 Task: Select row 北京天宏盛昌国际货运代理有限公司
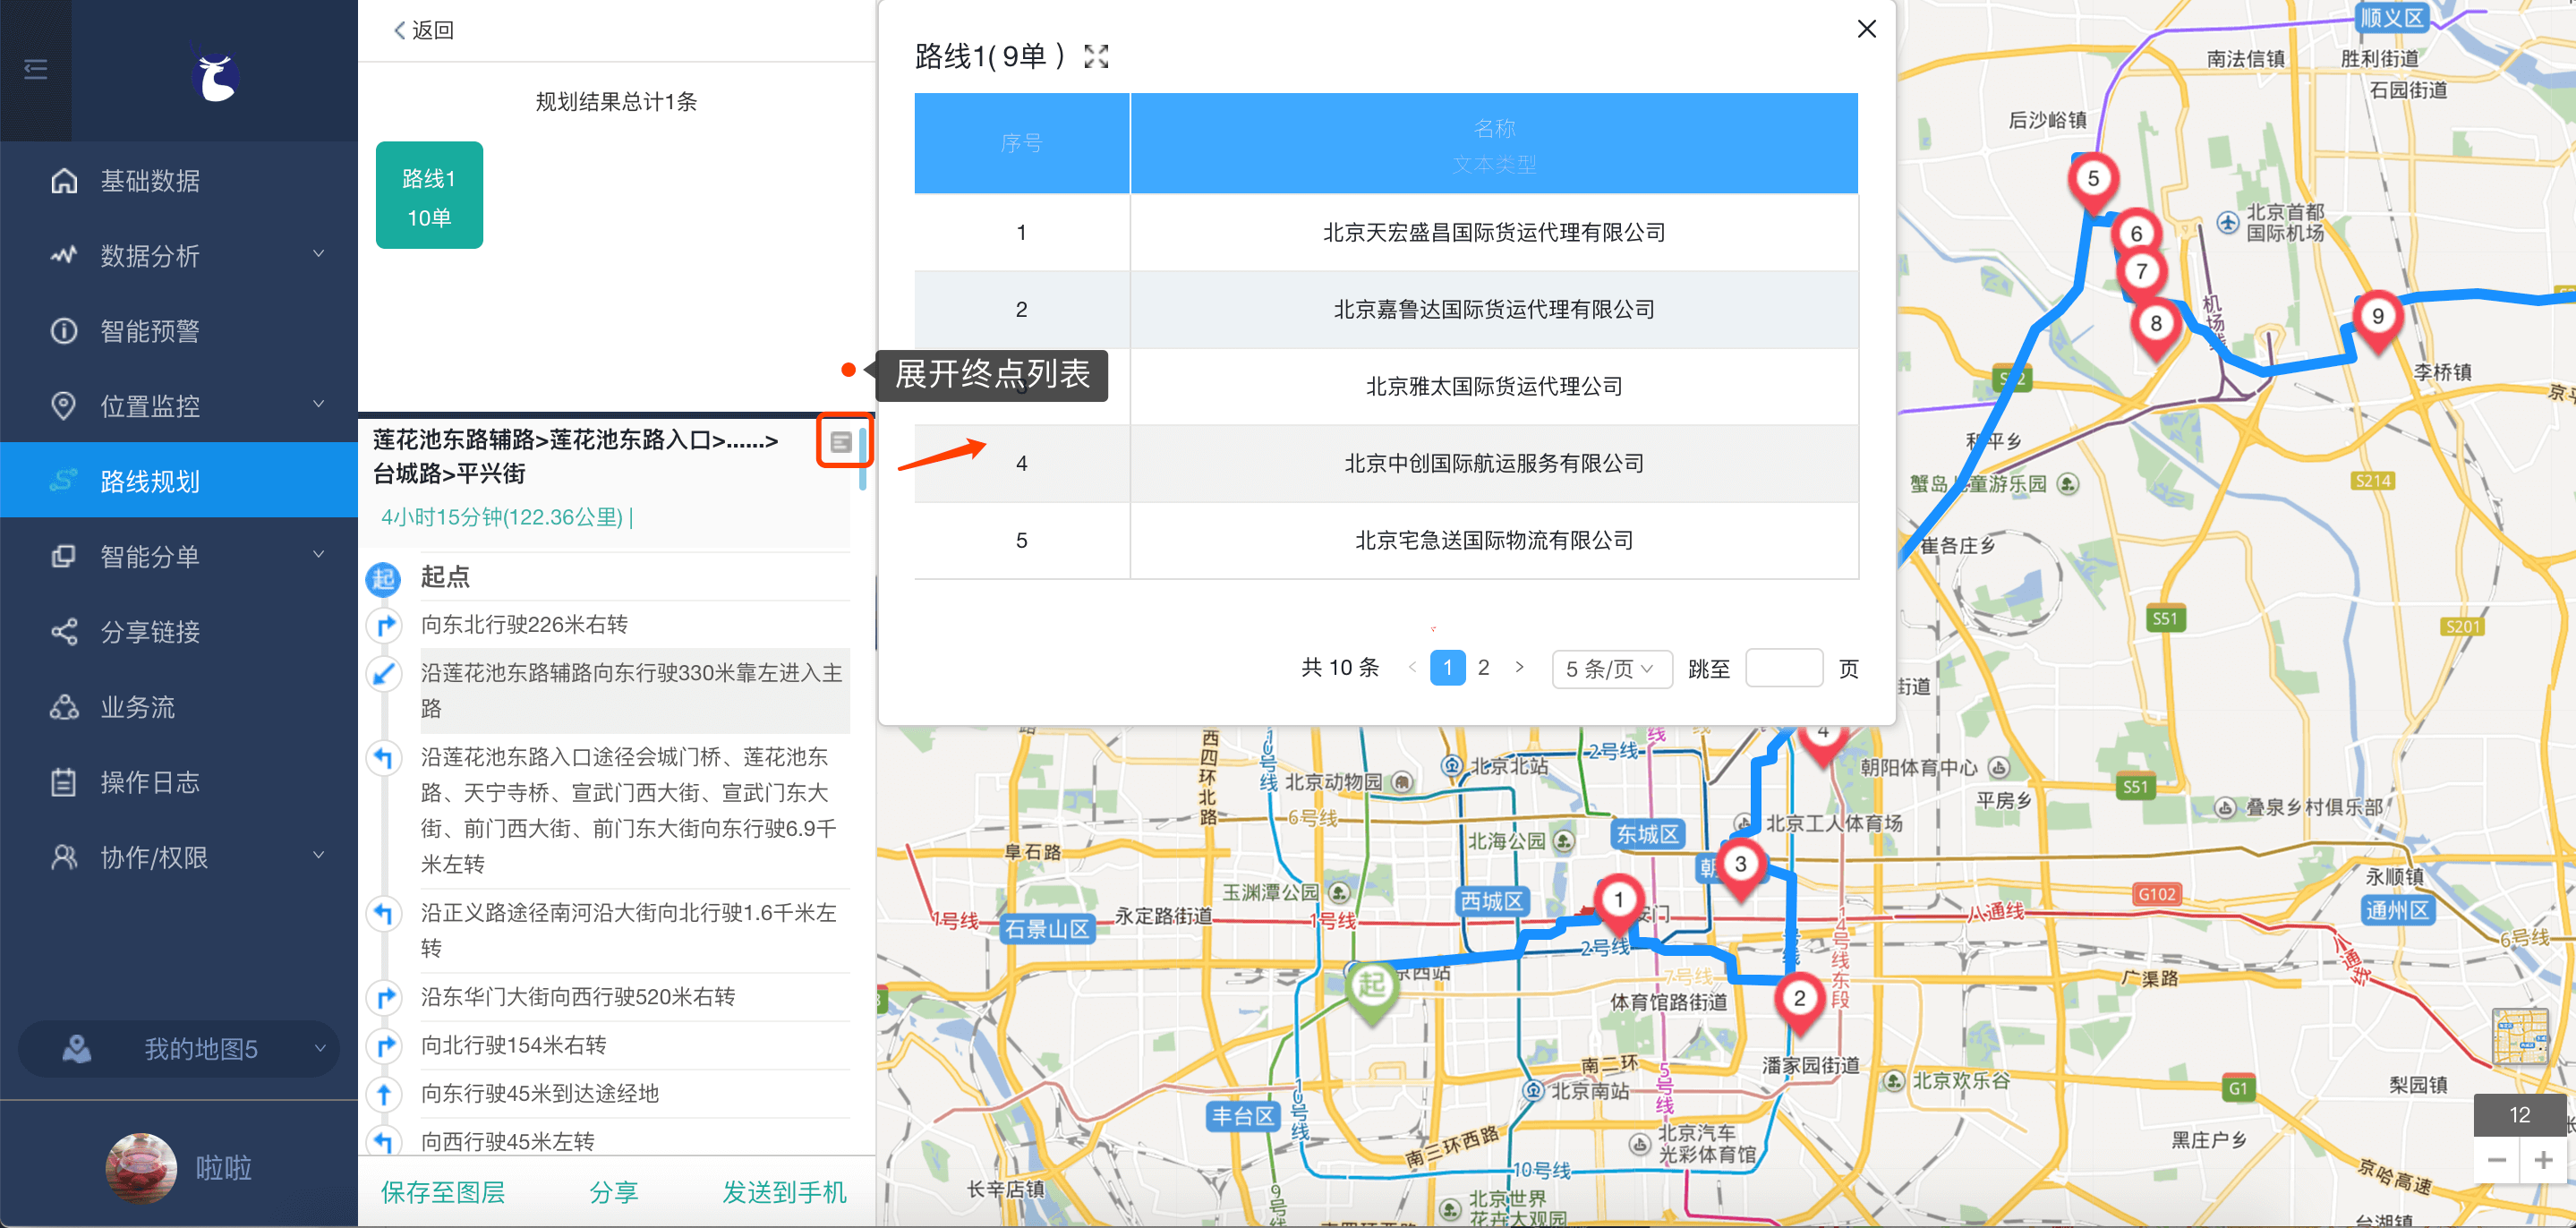click(1386, 232)
